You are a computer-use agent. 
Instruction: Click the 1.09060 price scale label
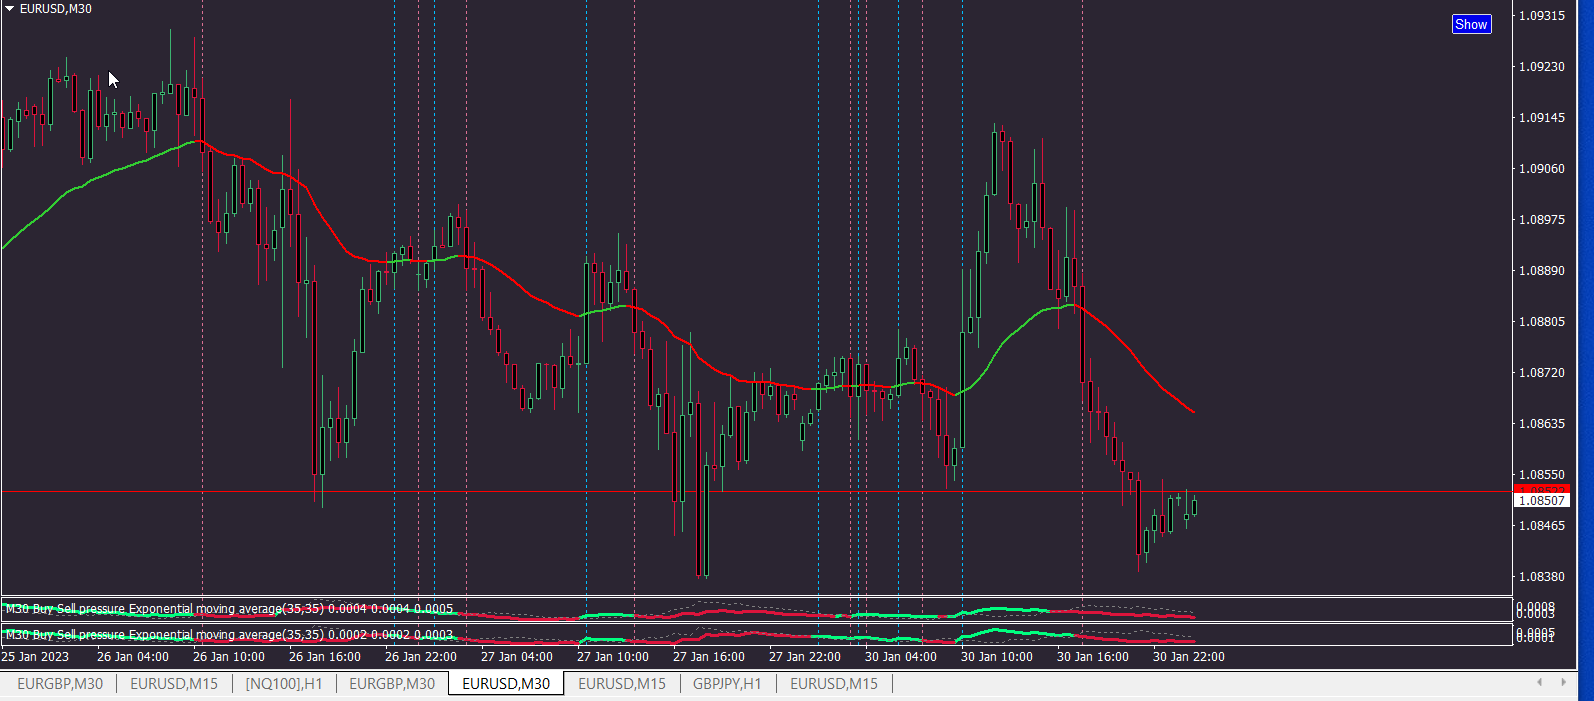point(1542,169)
